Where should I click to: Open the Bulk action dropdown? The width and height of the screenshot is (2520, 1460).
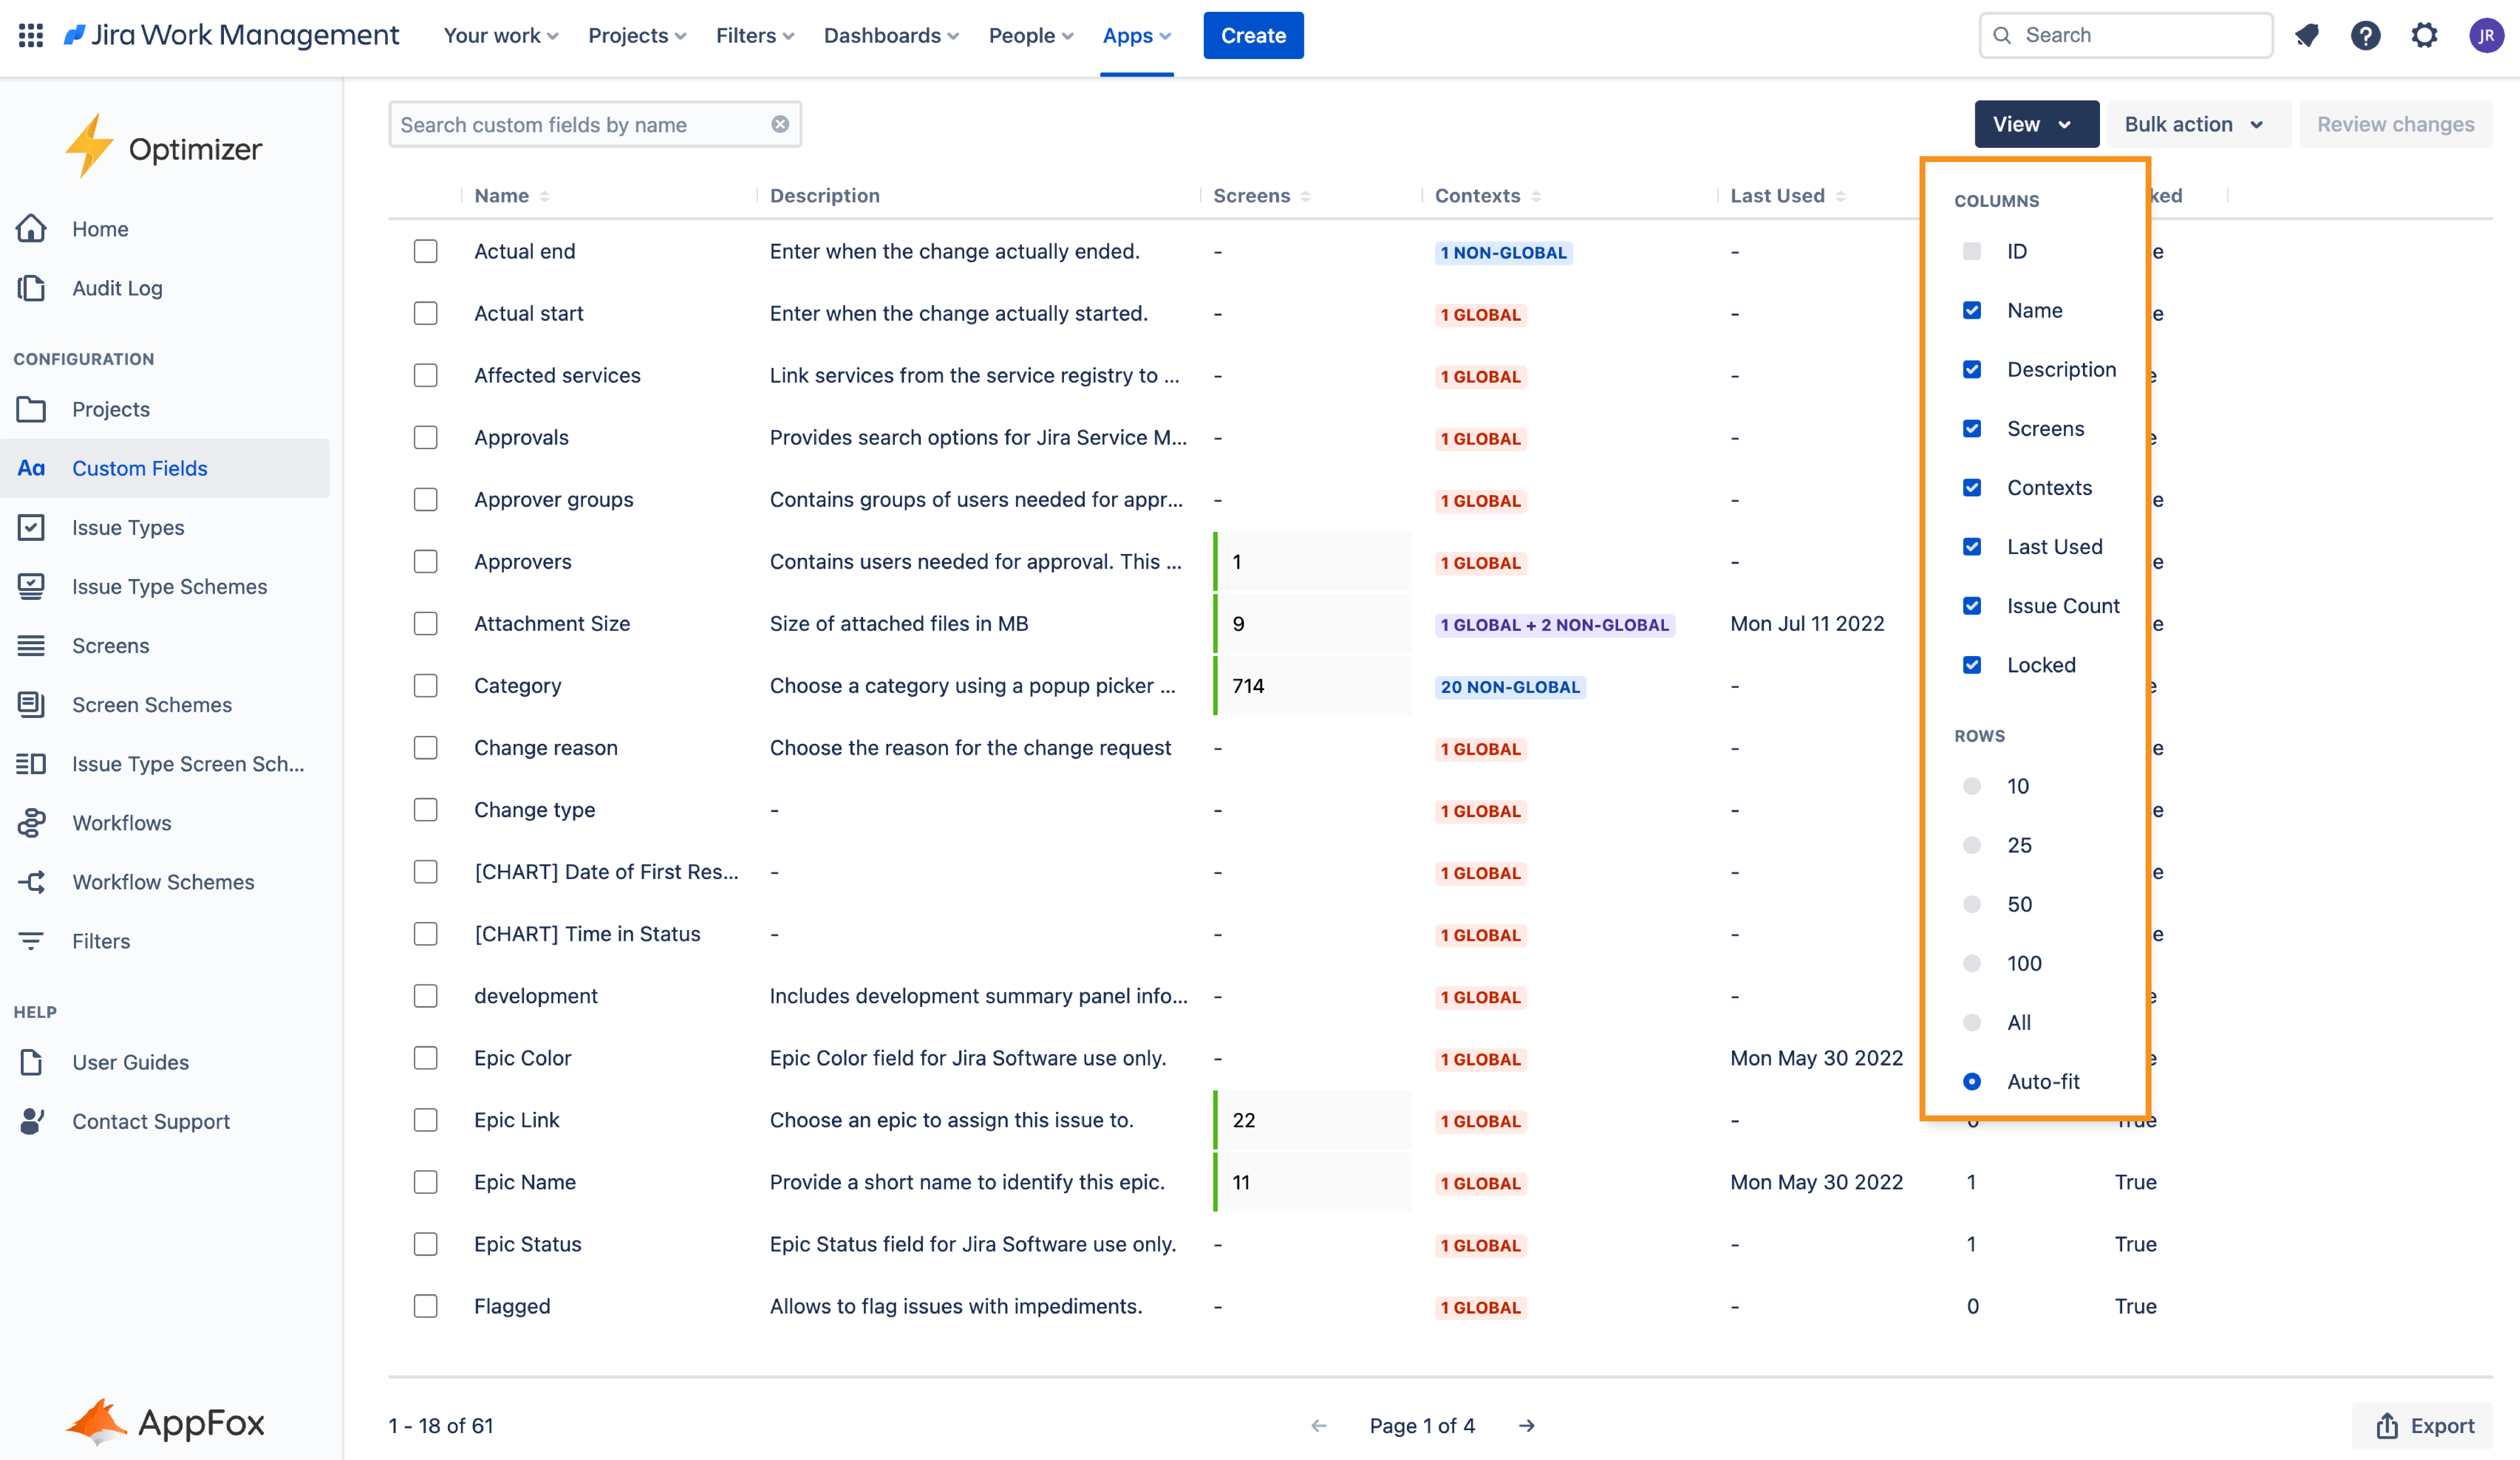pos(2196,124)
